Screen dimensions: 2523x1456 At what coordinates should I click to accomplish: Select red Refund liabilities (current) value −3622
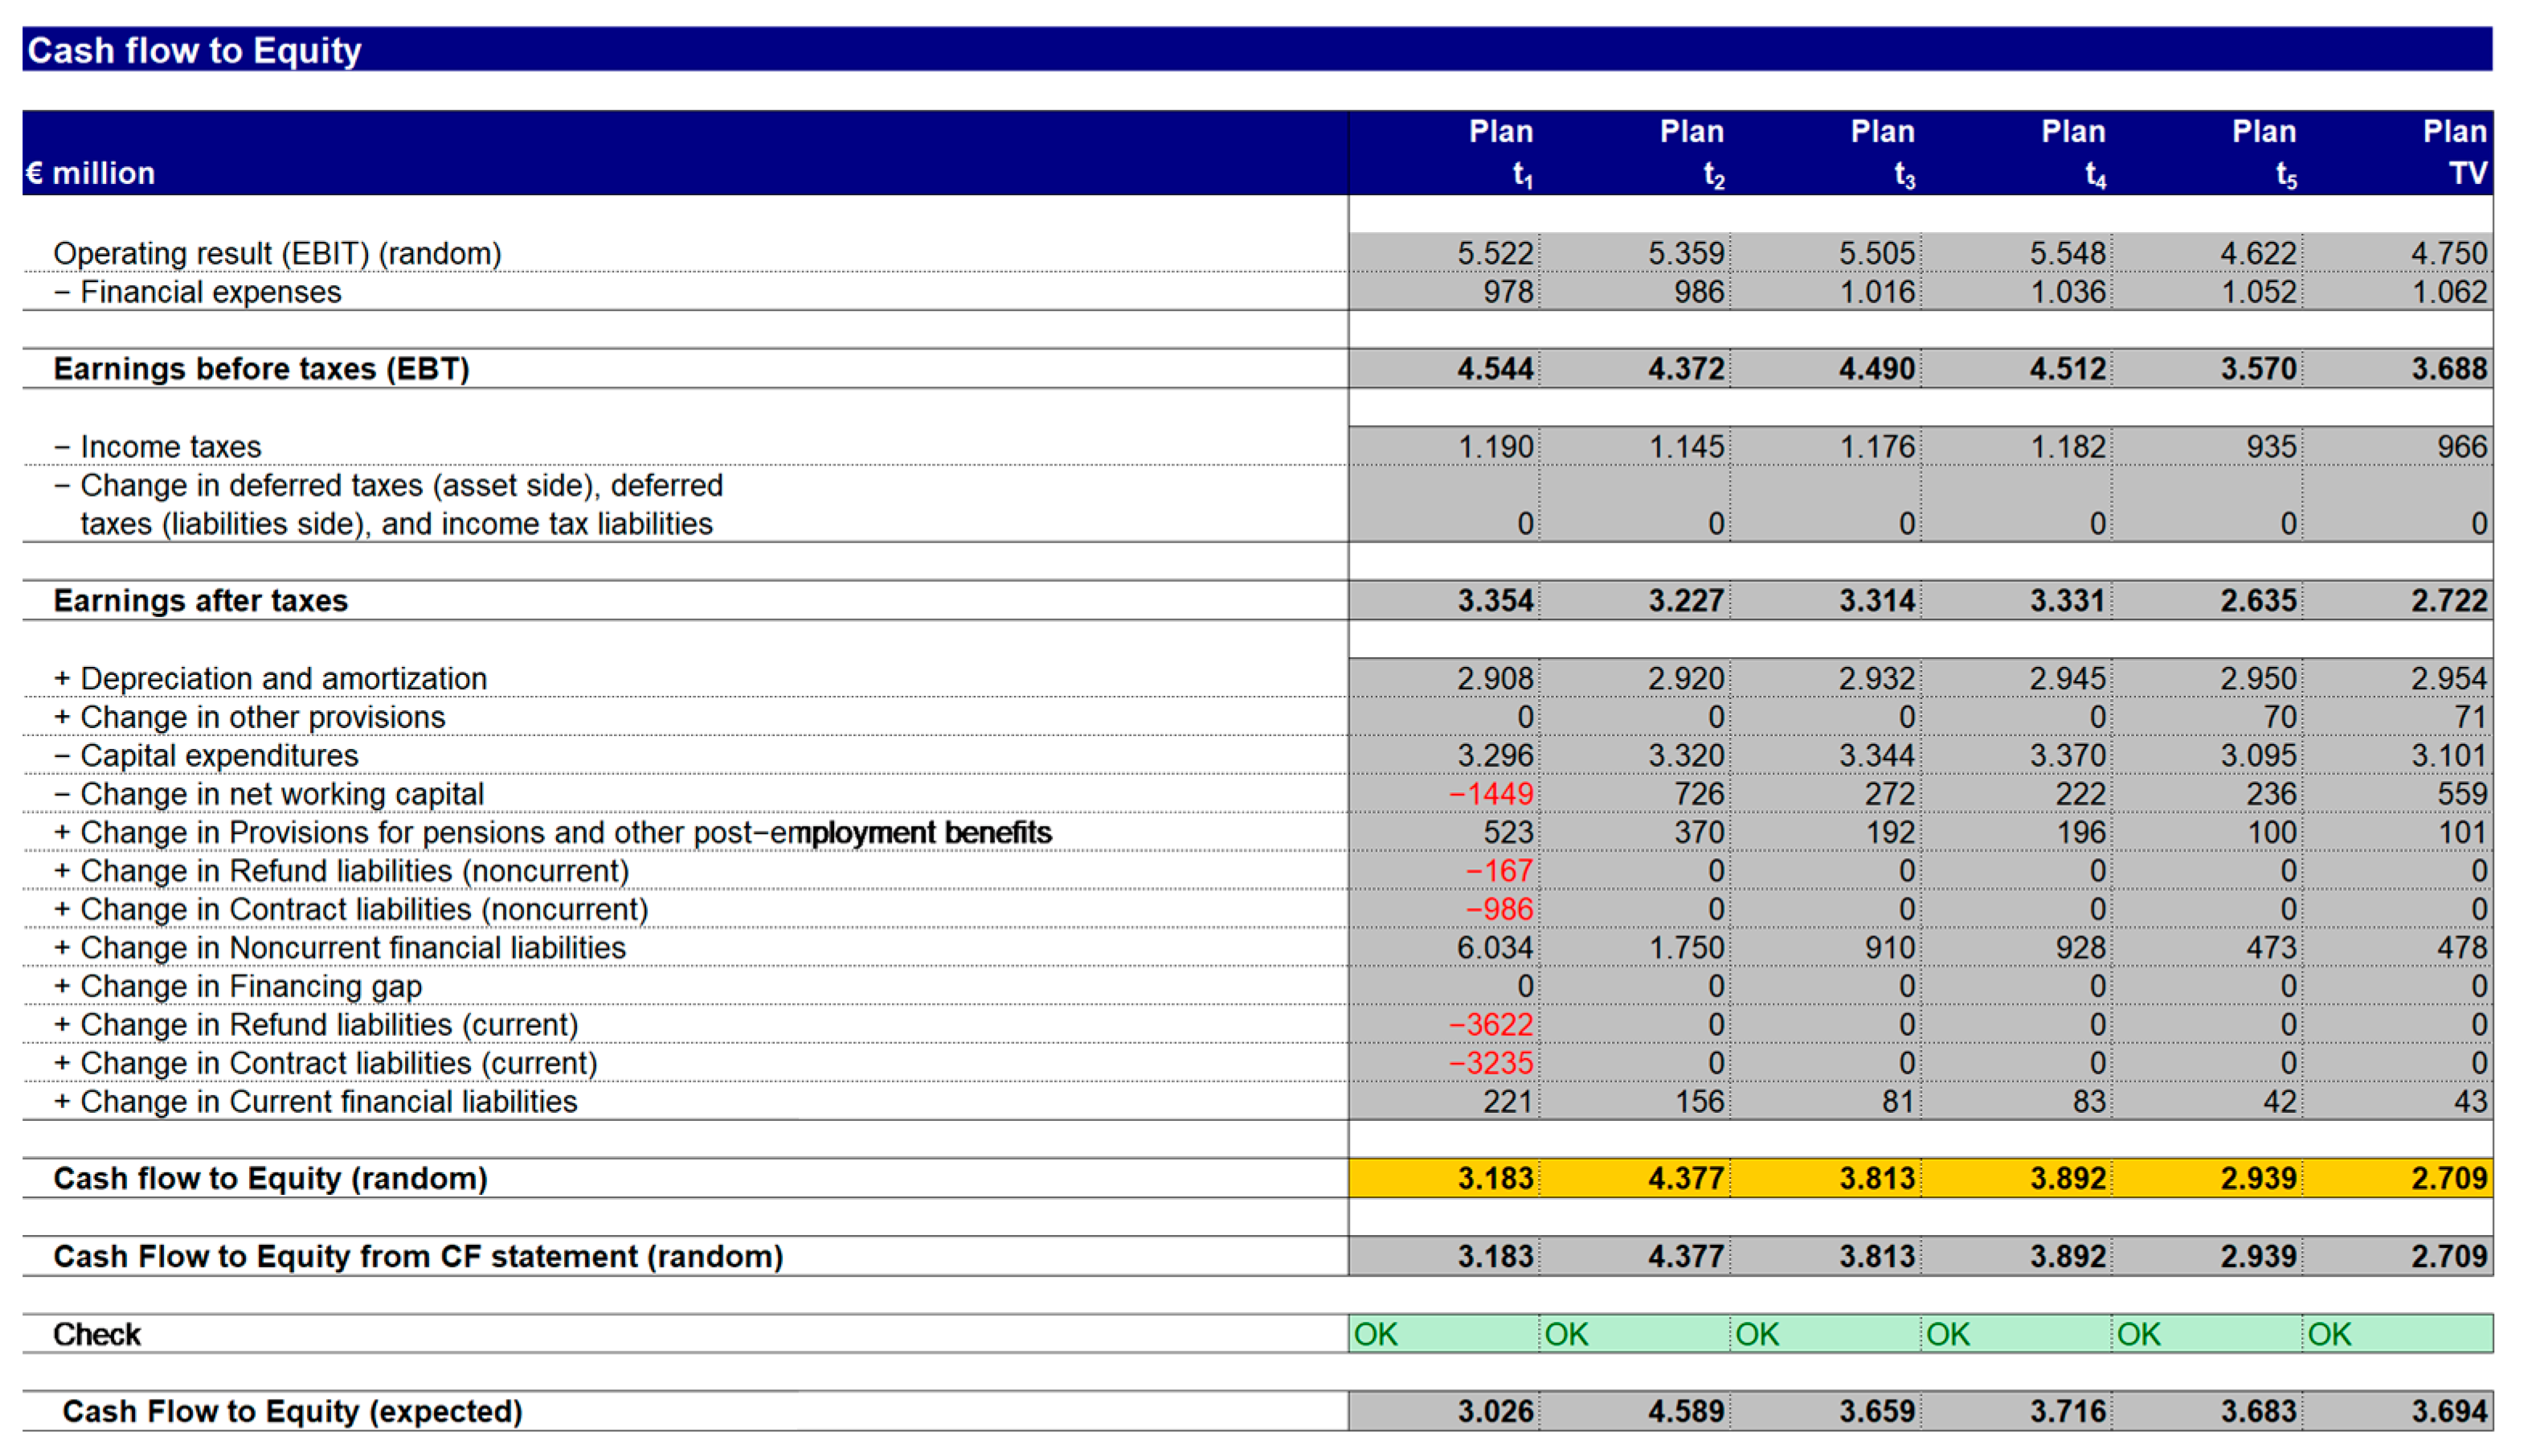point(1490,1025)
